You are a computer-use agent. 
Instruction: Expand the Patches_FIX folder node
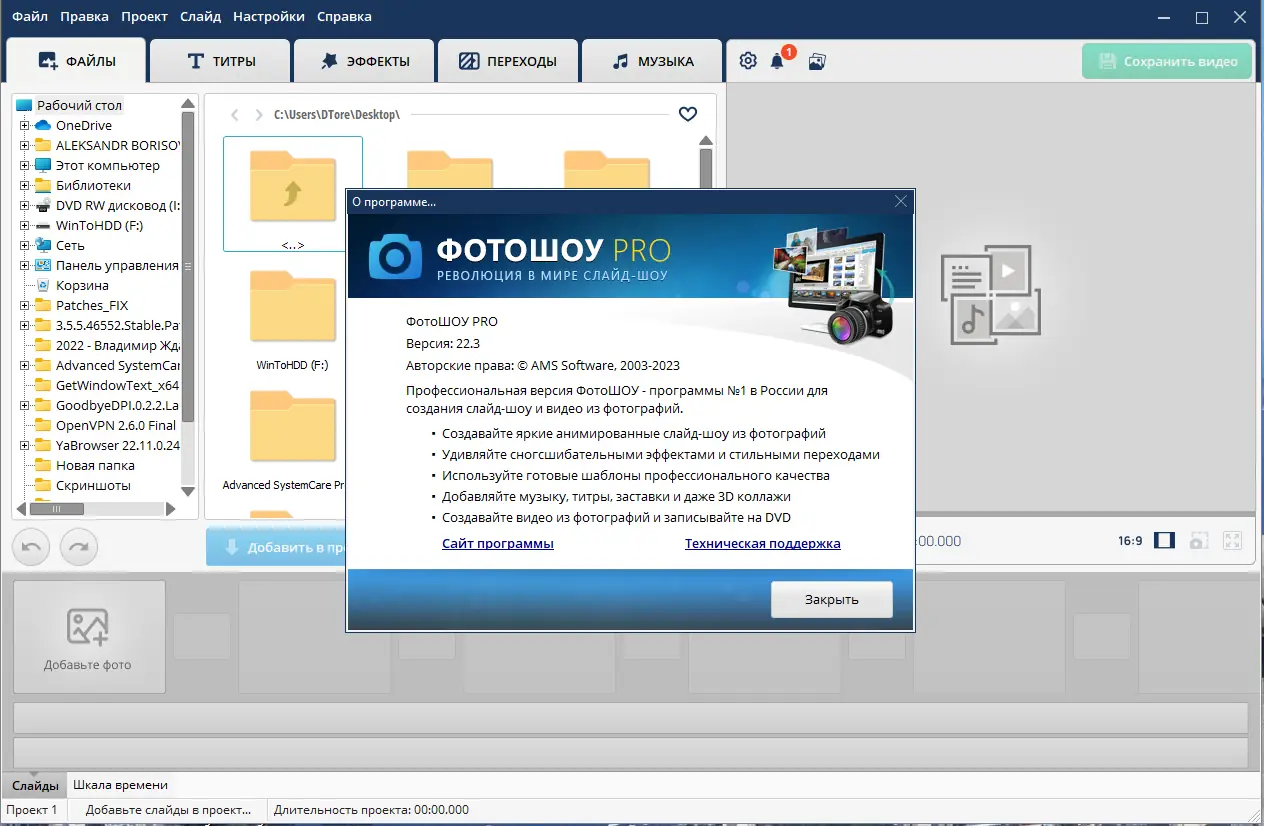coord(24,306)
